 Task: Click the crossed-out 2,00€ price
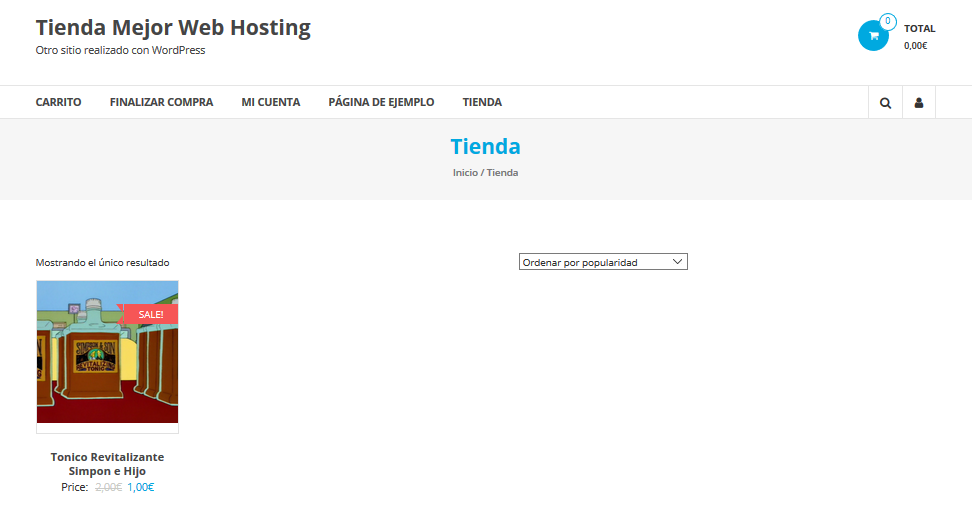108,488
